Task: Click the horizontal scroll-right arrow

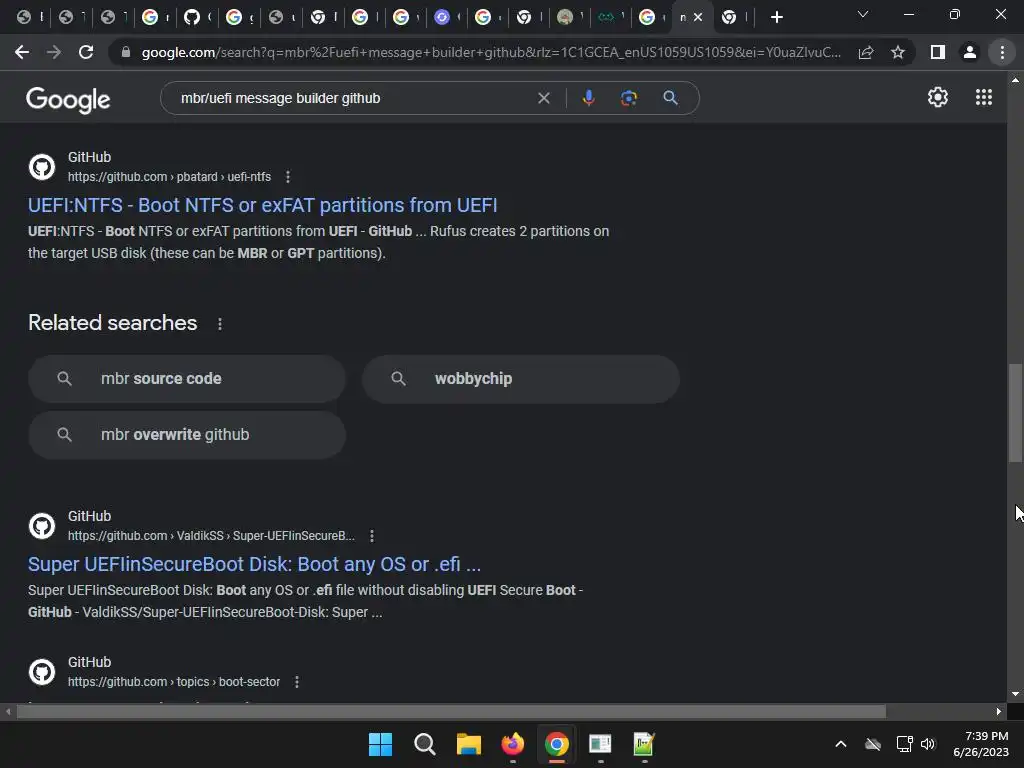Action: pos(999,712)
